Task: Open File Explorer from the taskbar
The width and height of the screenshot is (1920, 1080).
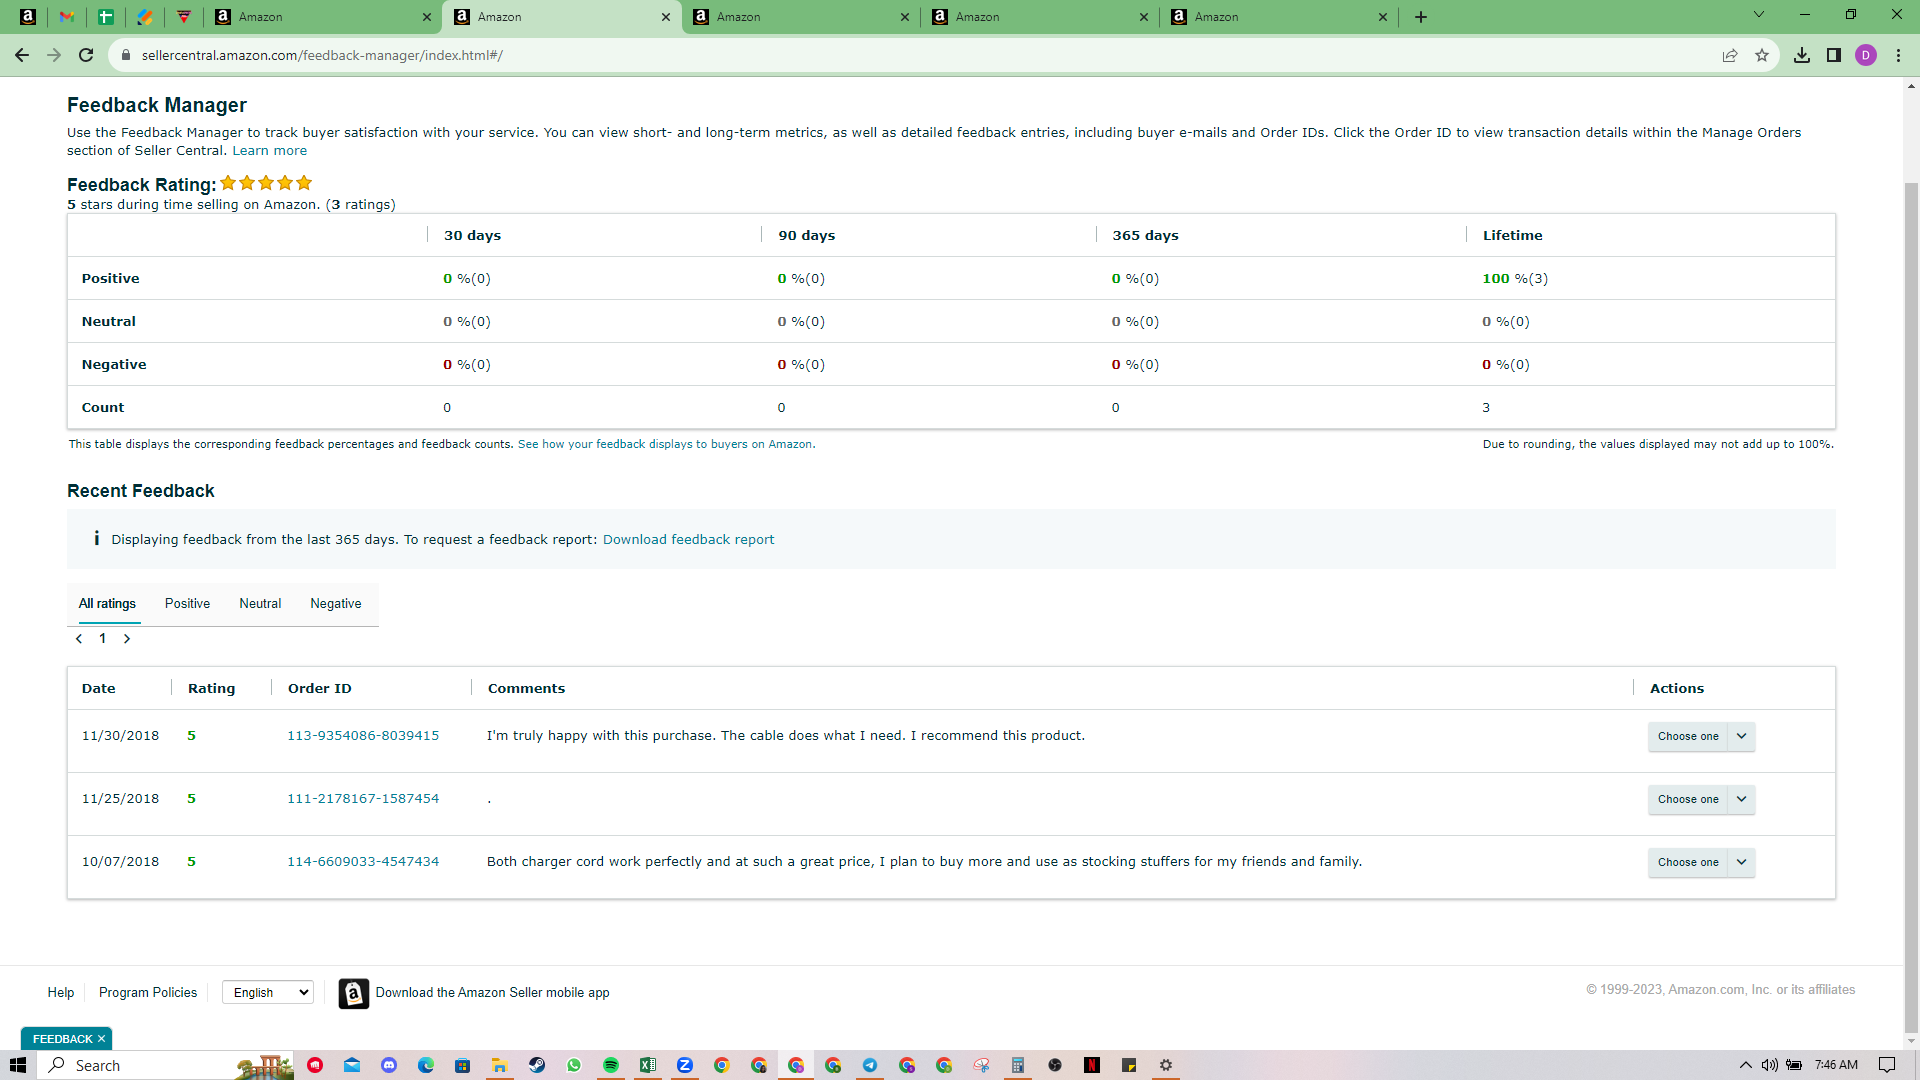Action: [x=499, y=1065]
